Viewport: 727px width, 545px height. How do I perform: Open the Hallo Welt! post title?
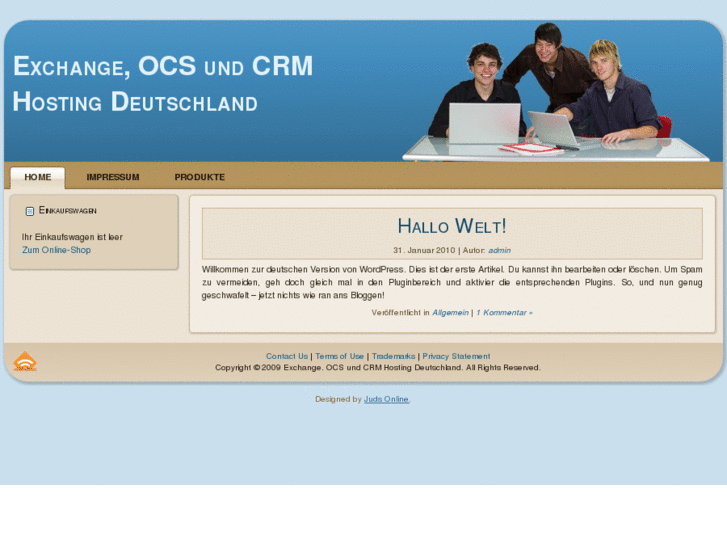pos(452,226)
